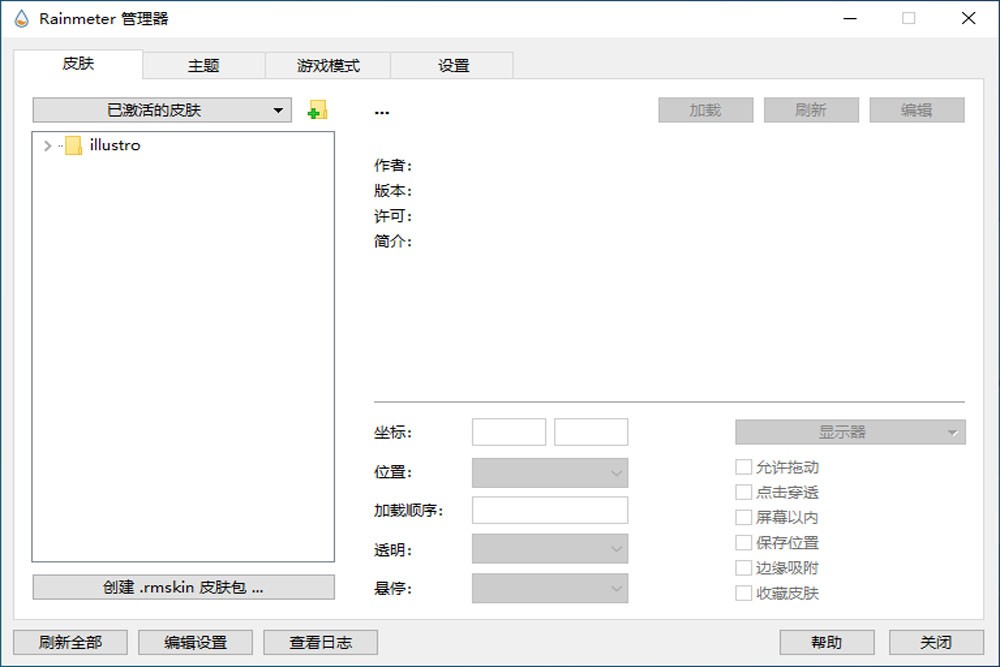Switch to the 游戏模式 tab
The image size is (1000, 667).
326,64
